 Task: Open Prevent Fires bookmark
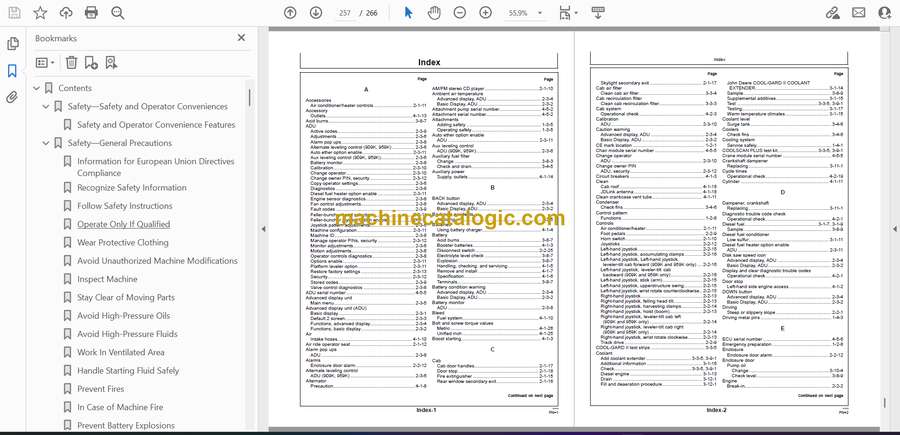tap(100, 389)
